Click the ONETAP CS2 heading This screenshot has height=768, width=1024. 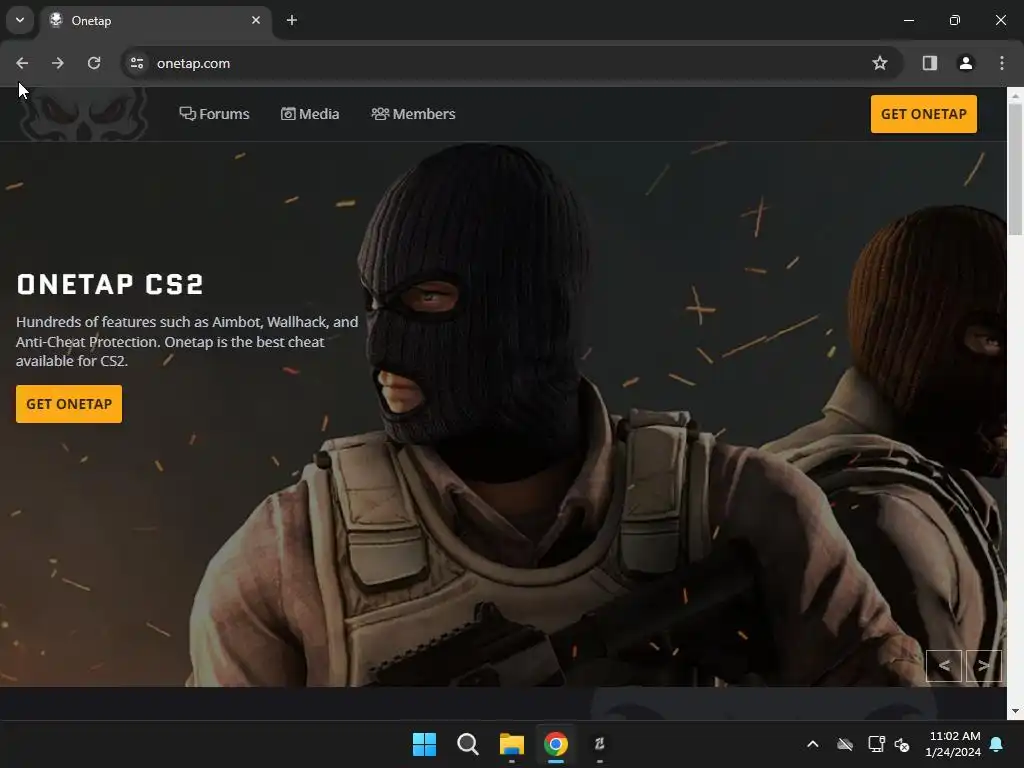[x=110, y=285]
